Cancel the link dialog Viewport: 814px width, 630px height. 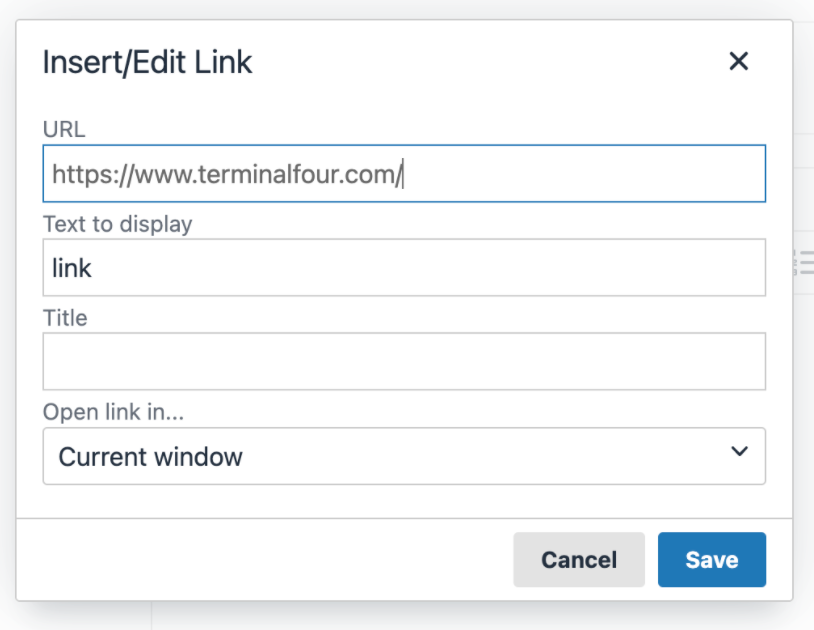coord(579,560)
